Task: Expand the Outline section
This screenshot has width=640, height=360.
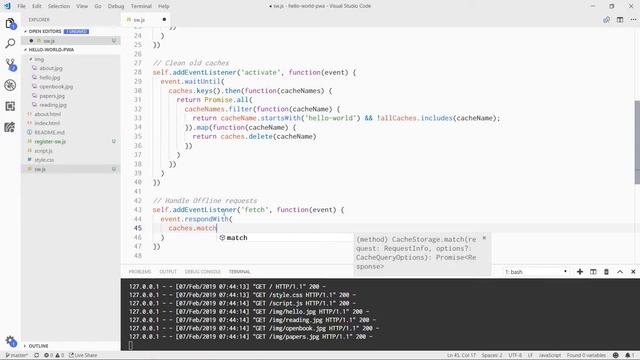Action: [38, 346]
